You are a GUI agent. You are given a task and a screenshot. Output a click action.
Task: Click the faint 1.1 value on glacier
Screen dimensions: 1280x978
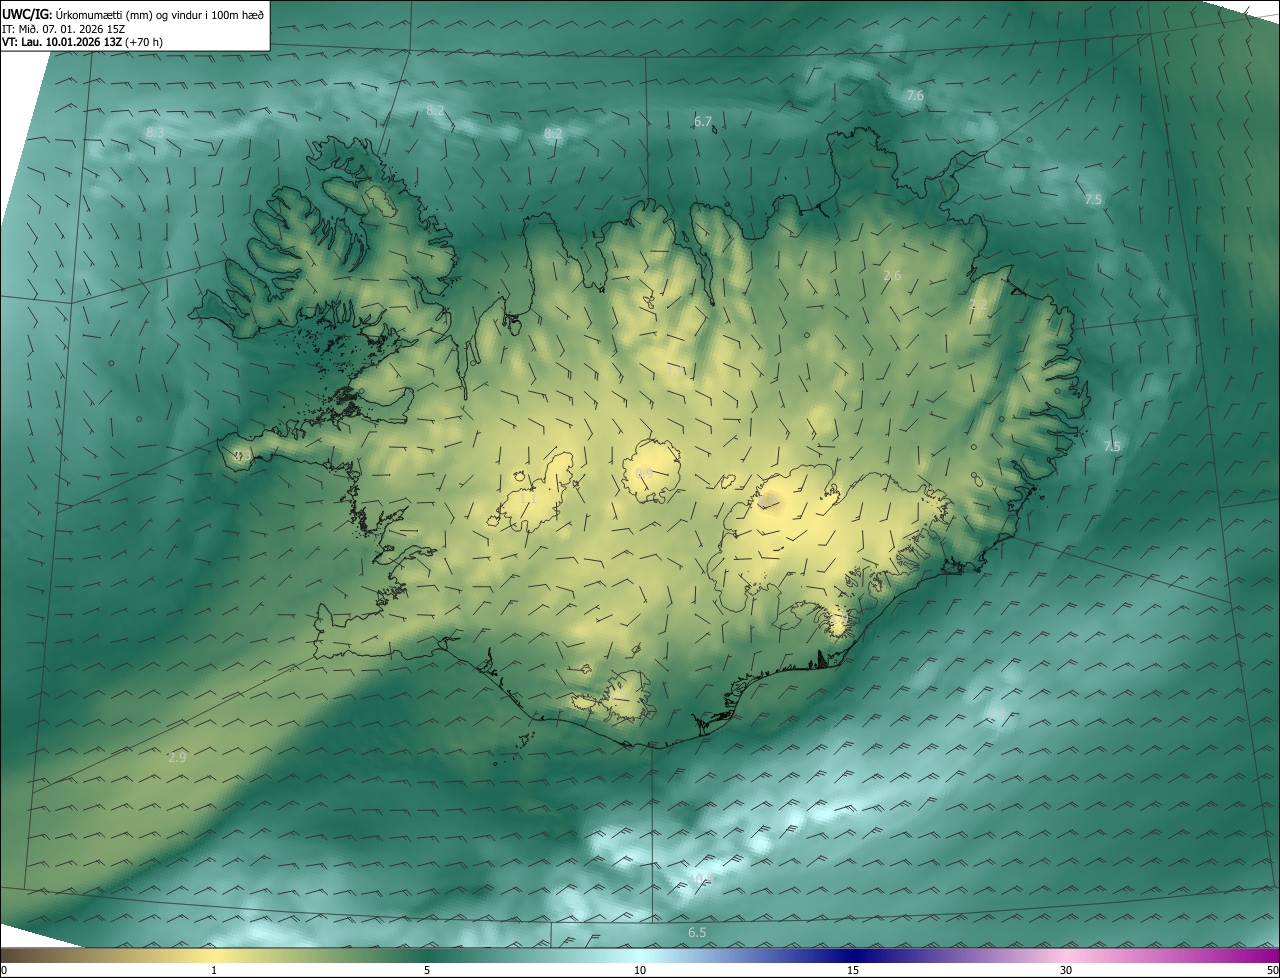tap(528, 497)
